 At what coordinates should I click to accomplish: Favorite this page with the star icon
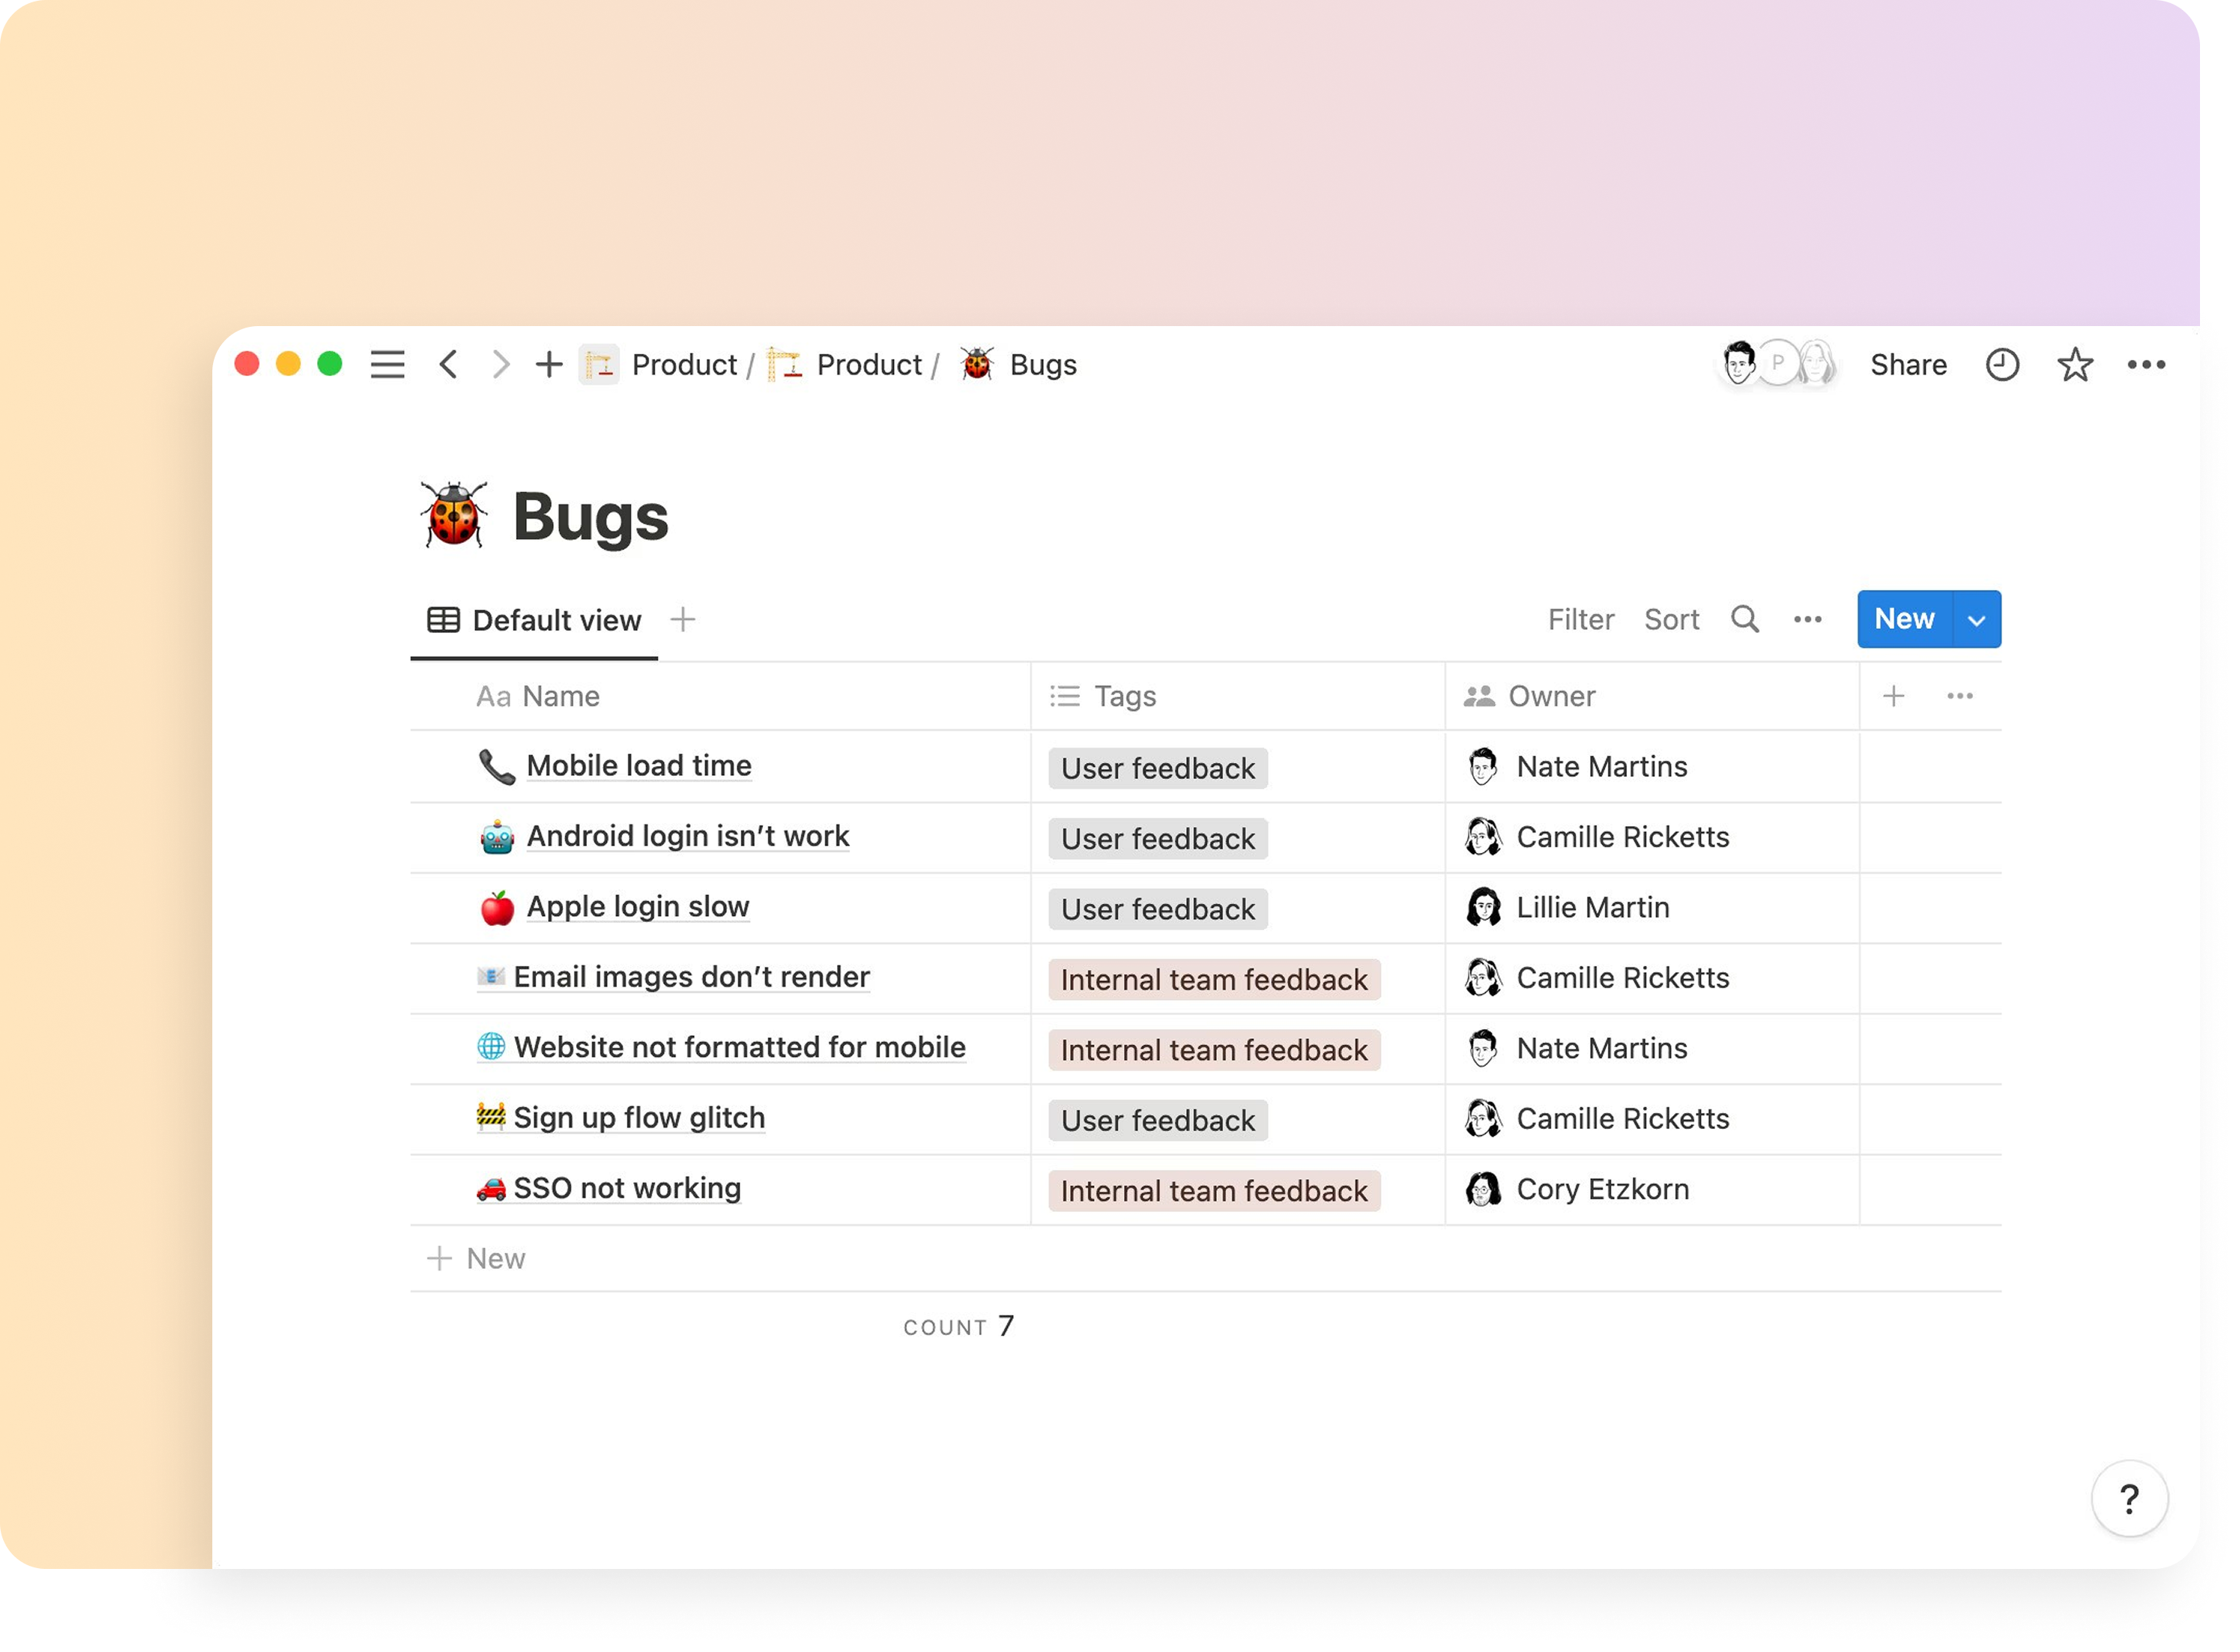2076,365
